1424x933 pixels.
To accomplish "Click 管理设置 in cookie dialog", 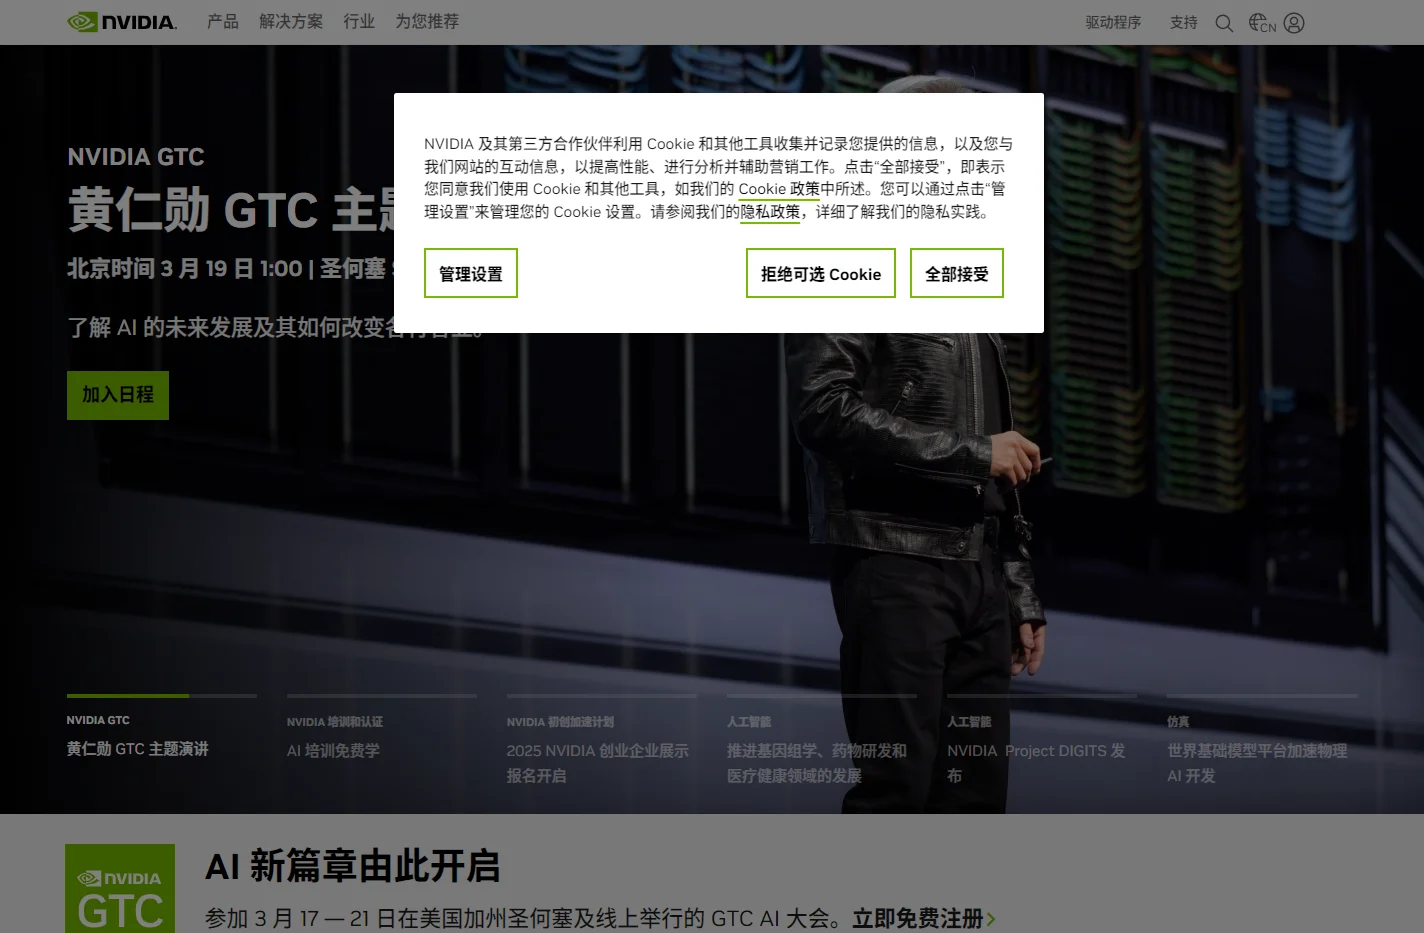I will pyautogui.click(x=471, y=273).
